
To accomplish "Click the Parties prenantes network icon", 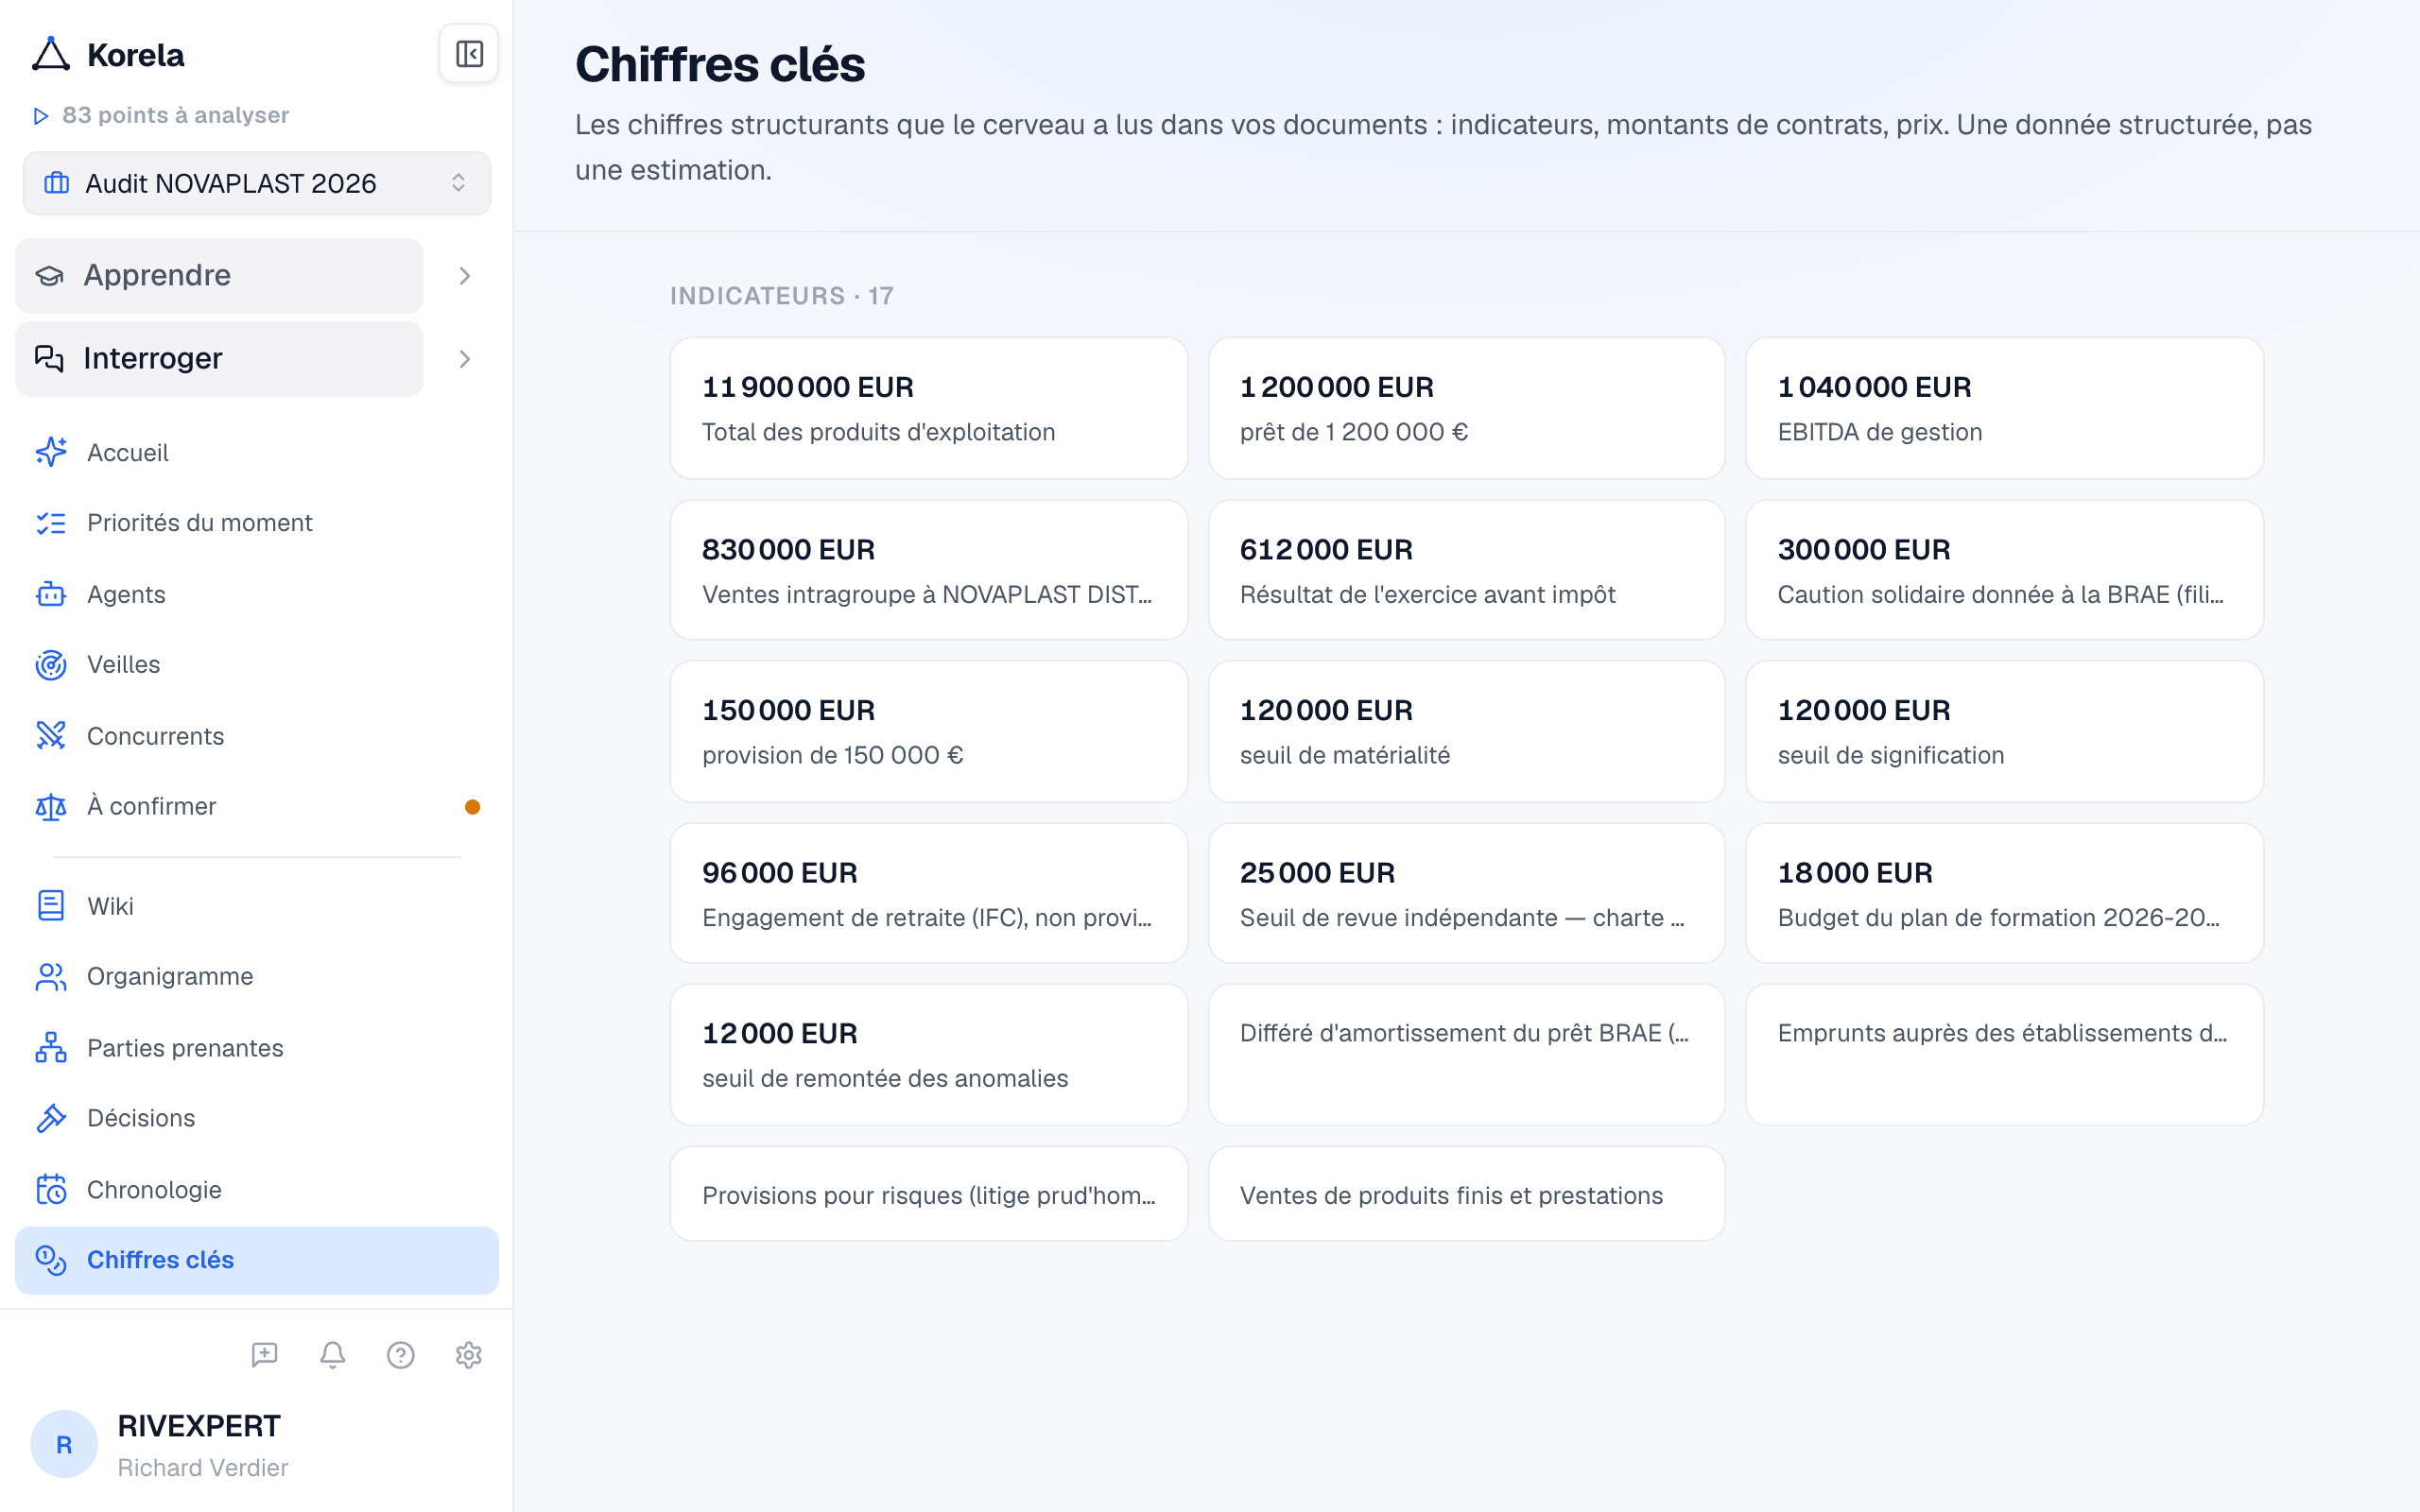I will click(51, 1047).
